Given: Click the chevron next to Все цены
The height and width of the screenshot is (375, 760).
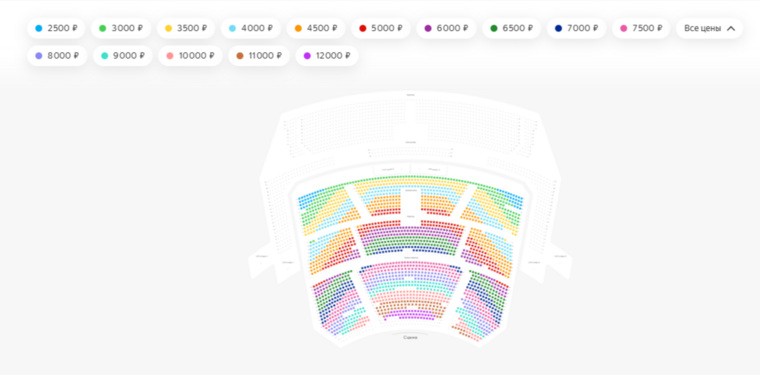Looking at the screenshot, I should click(731, 29).
